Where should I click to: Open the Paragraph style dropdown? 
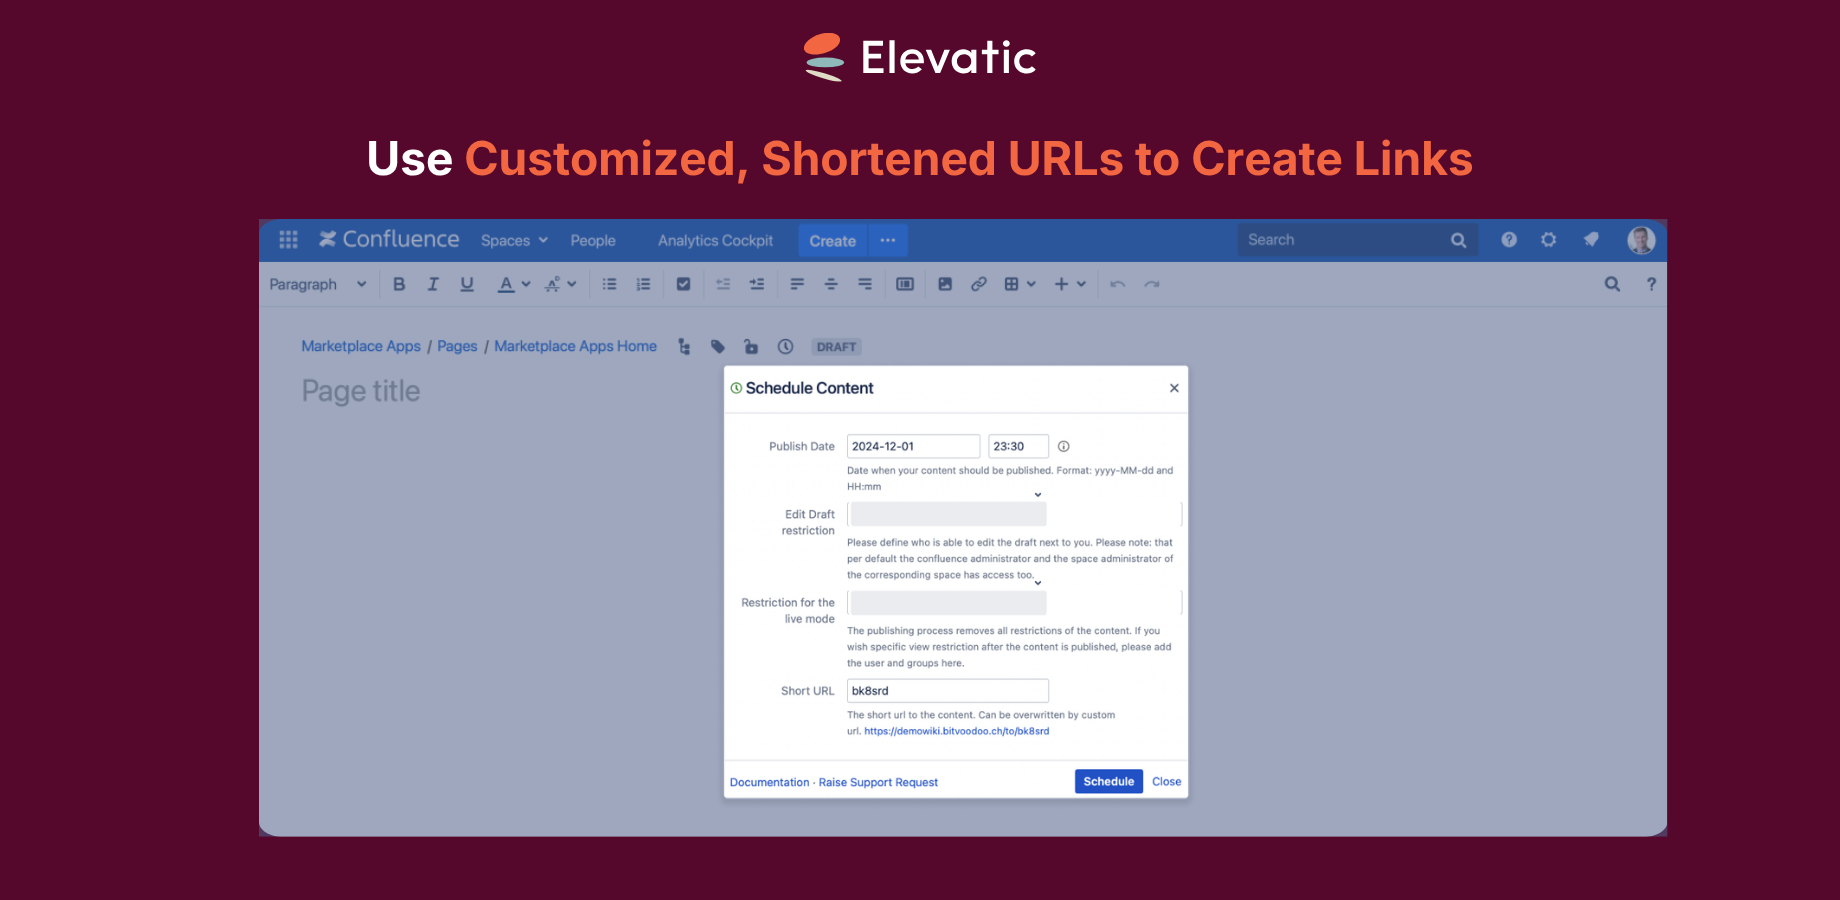pos(316,284)
